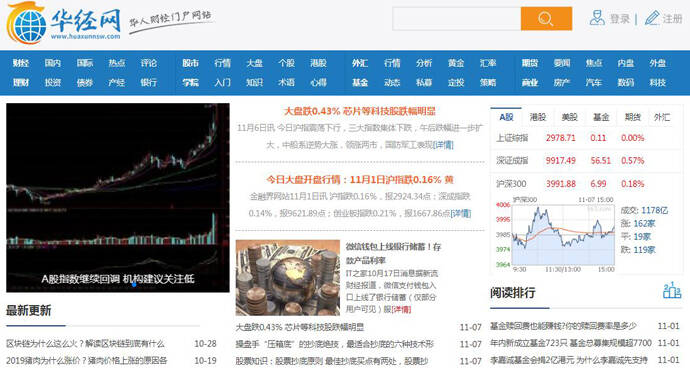The image size is (690, 368).
Task: Open the 策略 navigation item
Action: [488, 82]
